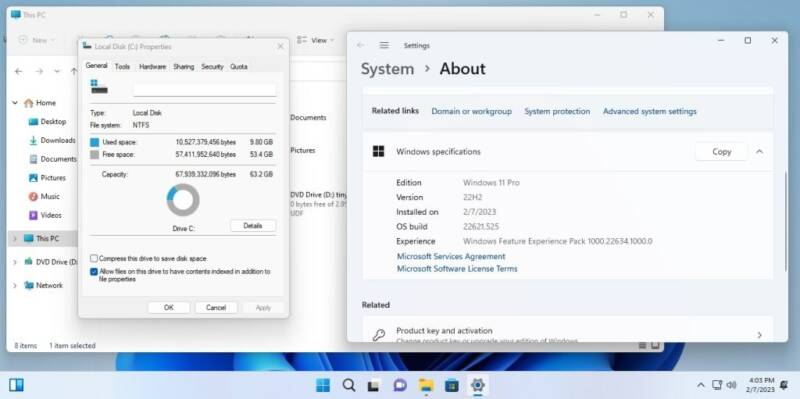Switch to the Tools tab in Properties
Viewport: 800px width, 399px height.
tap(122, 66)
